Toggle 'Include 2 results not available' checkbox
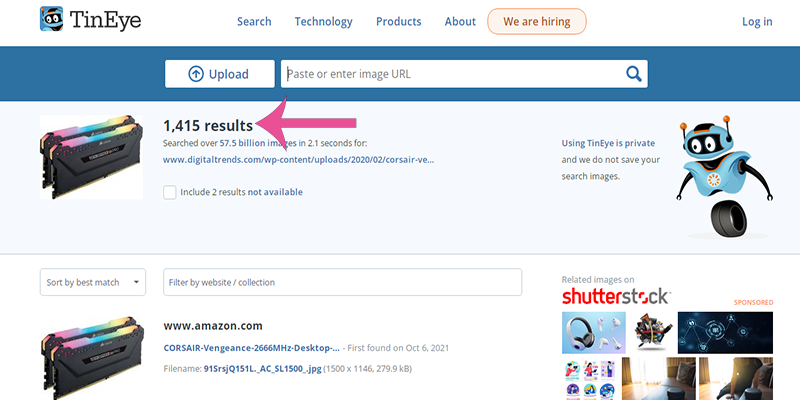Screen dimensions: 800x400 [x=170, y=192]
